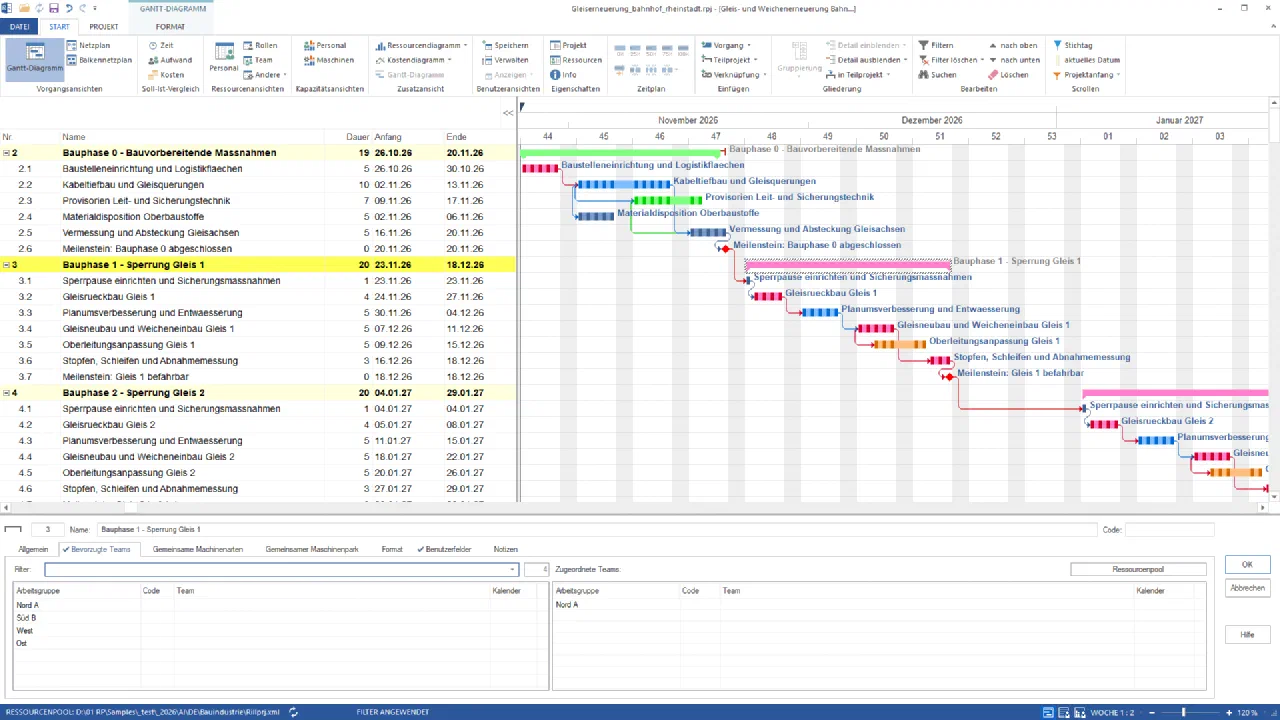
Task: Open the Benutzerfelder tab
Action: [444, 549]
